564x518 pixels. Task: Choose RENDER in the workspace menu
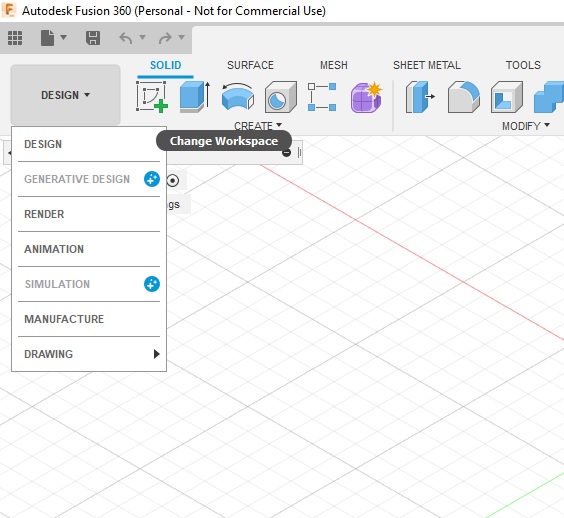89,214
